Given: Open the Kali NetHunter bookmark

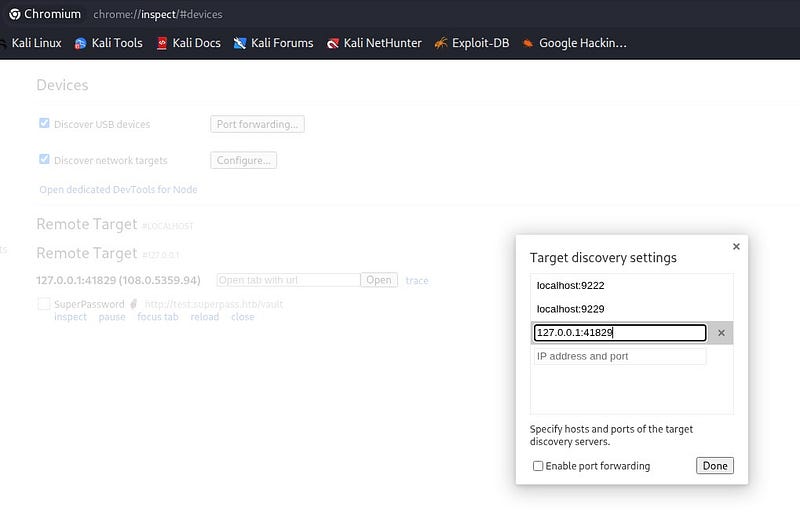Looking at the screenshot, I should click(374, 43).
